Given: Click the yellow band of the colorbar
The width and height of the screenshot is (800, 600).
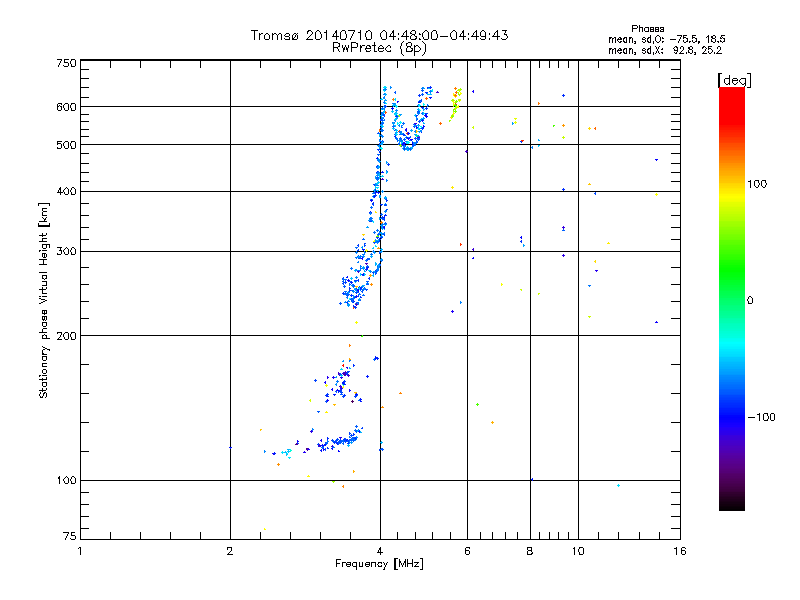Looking at the screenshot, I should tap(732, 196).
